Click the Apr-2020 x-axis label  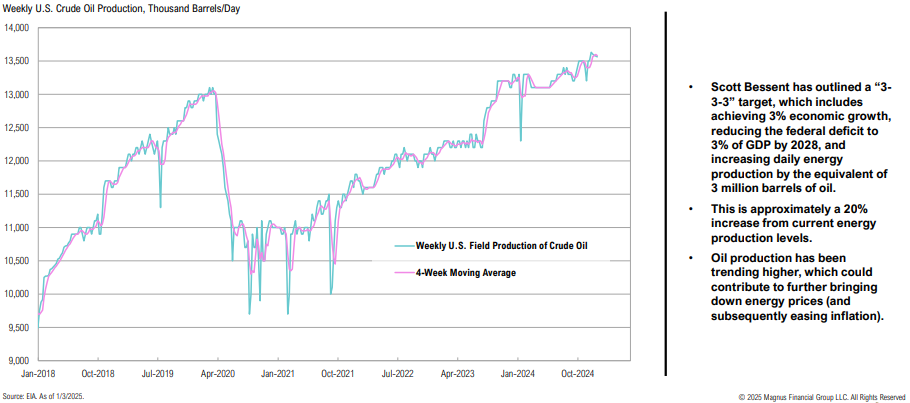[217, 372]
